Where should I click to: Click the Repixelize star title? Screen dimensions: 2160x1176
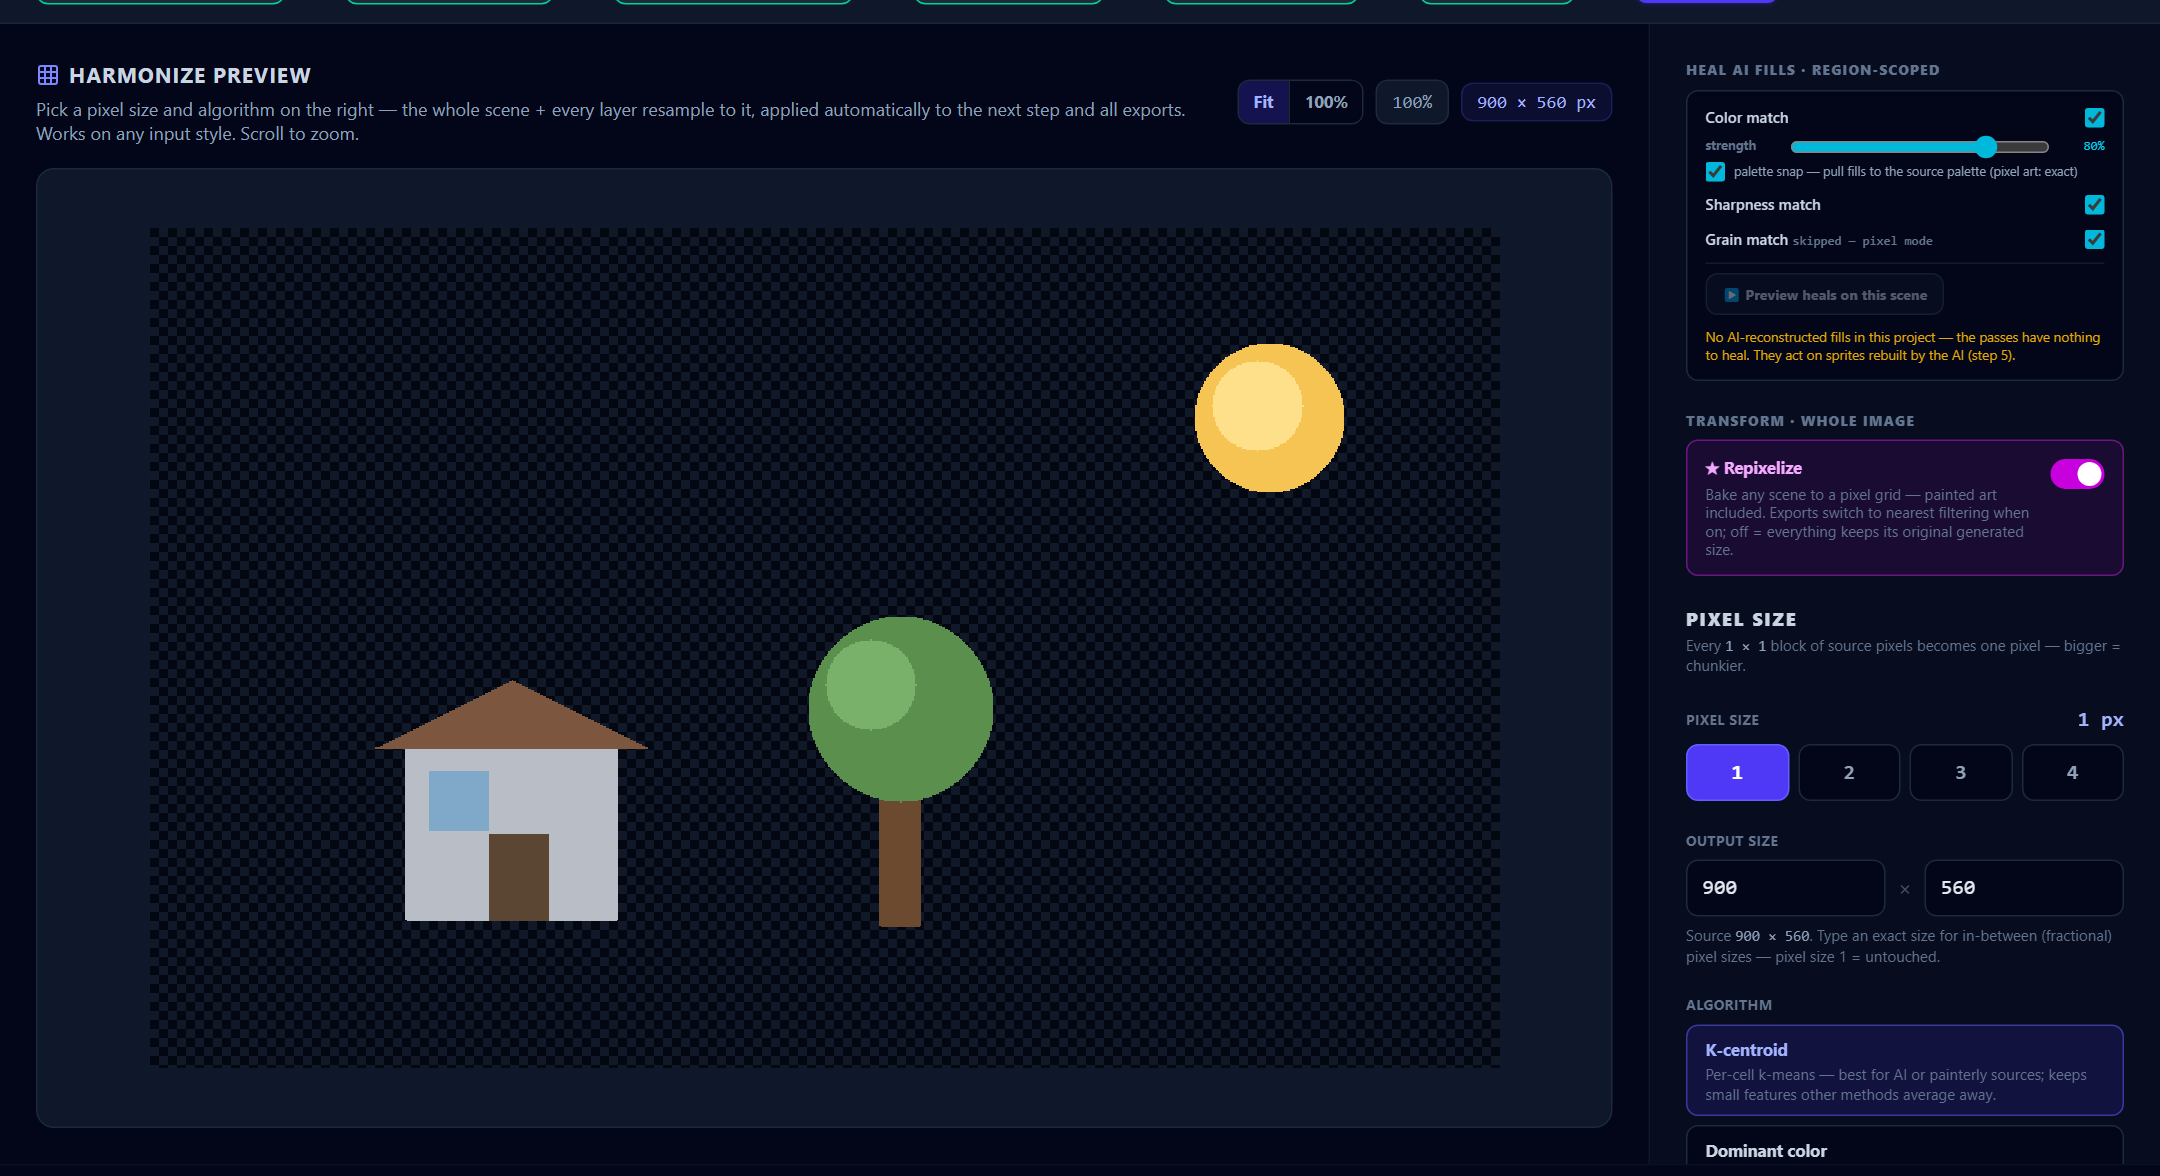[x=1753, y=468]
